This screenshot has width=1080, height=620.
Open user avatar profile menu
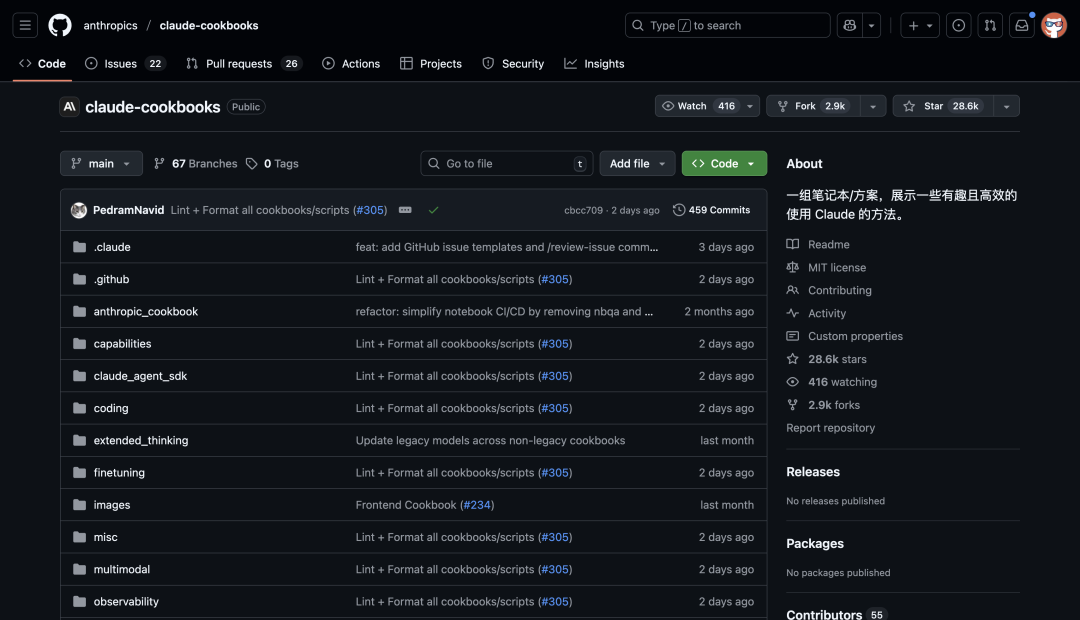pos(1054,25)
